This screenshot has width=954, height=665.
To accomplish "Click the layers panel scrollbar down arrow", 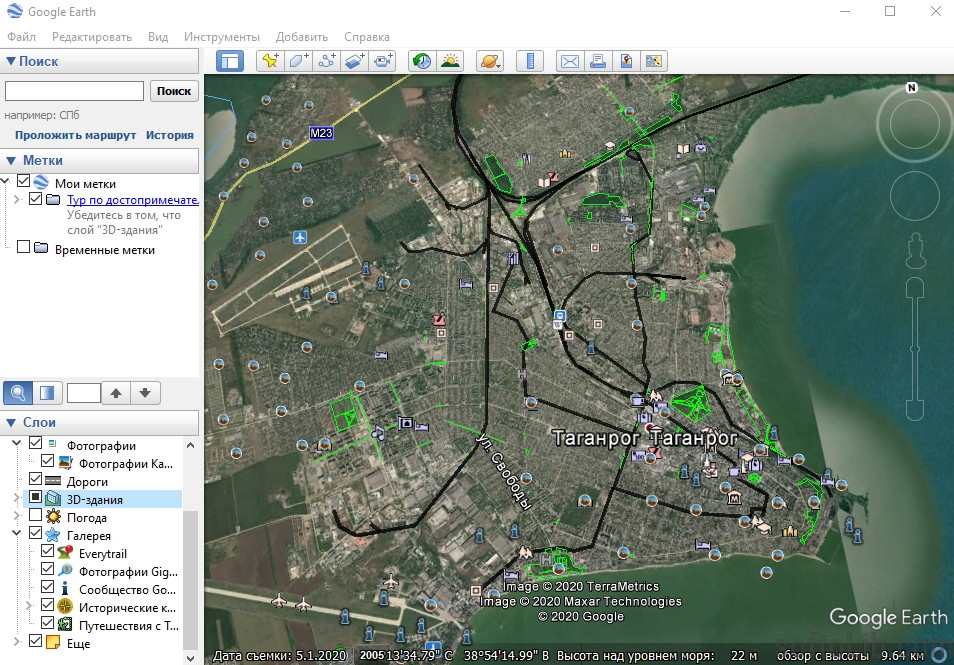I will 190,658.
